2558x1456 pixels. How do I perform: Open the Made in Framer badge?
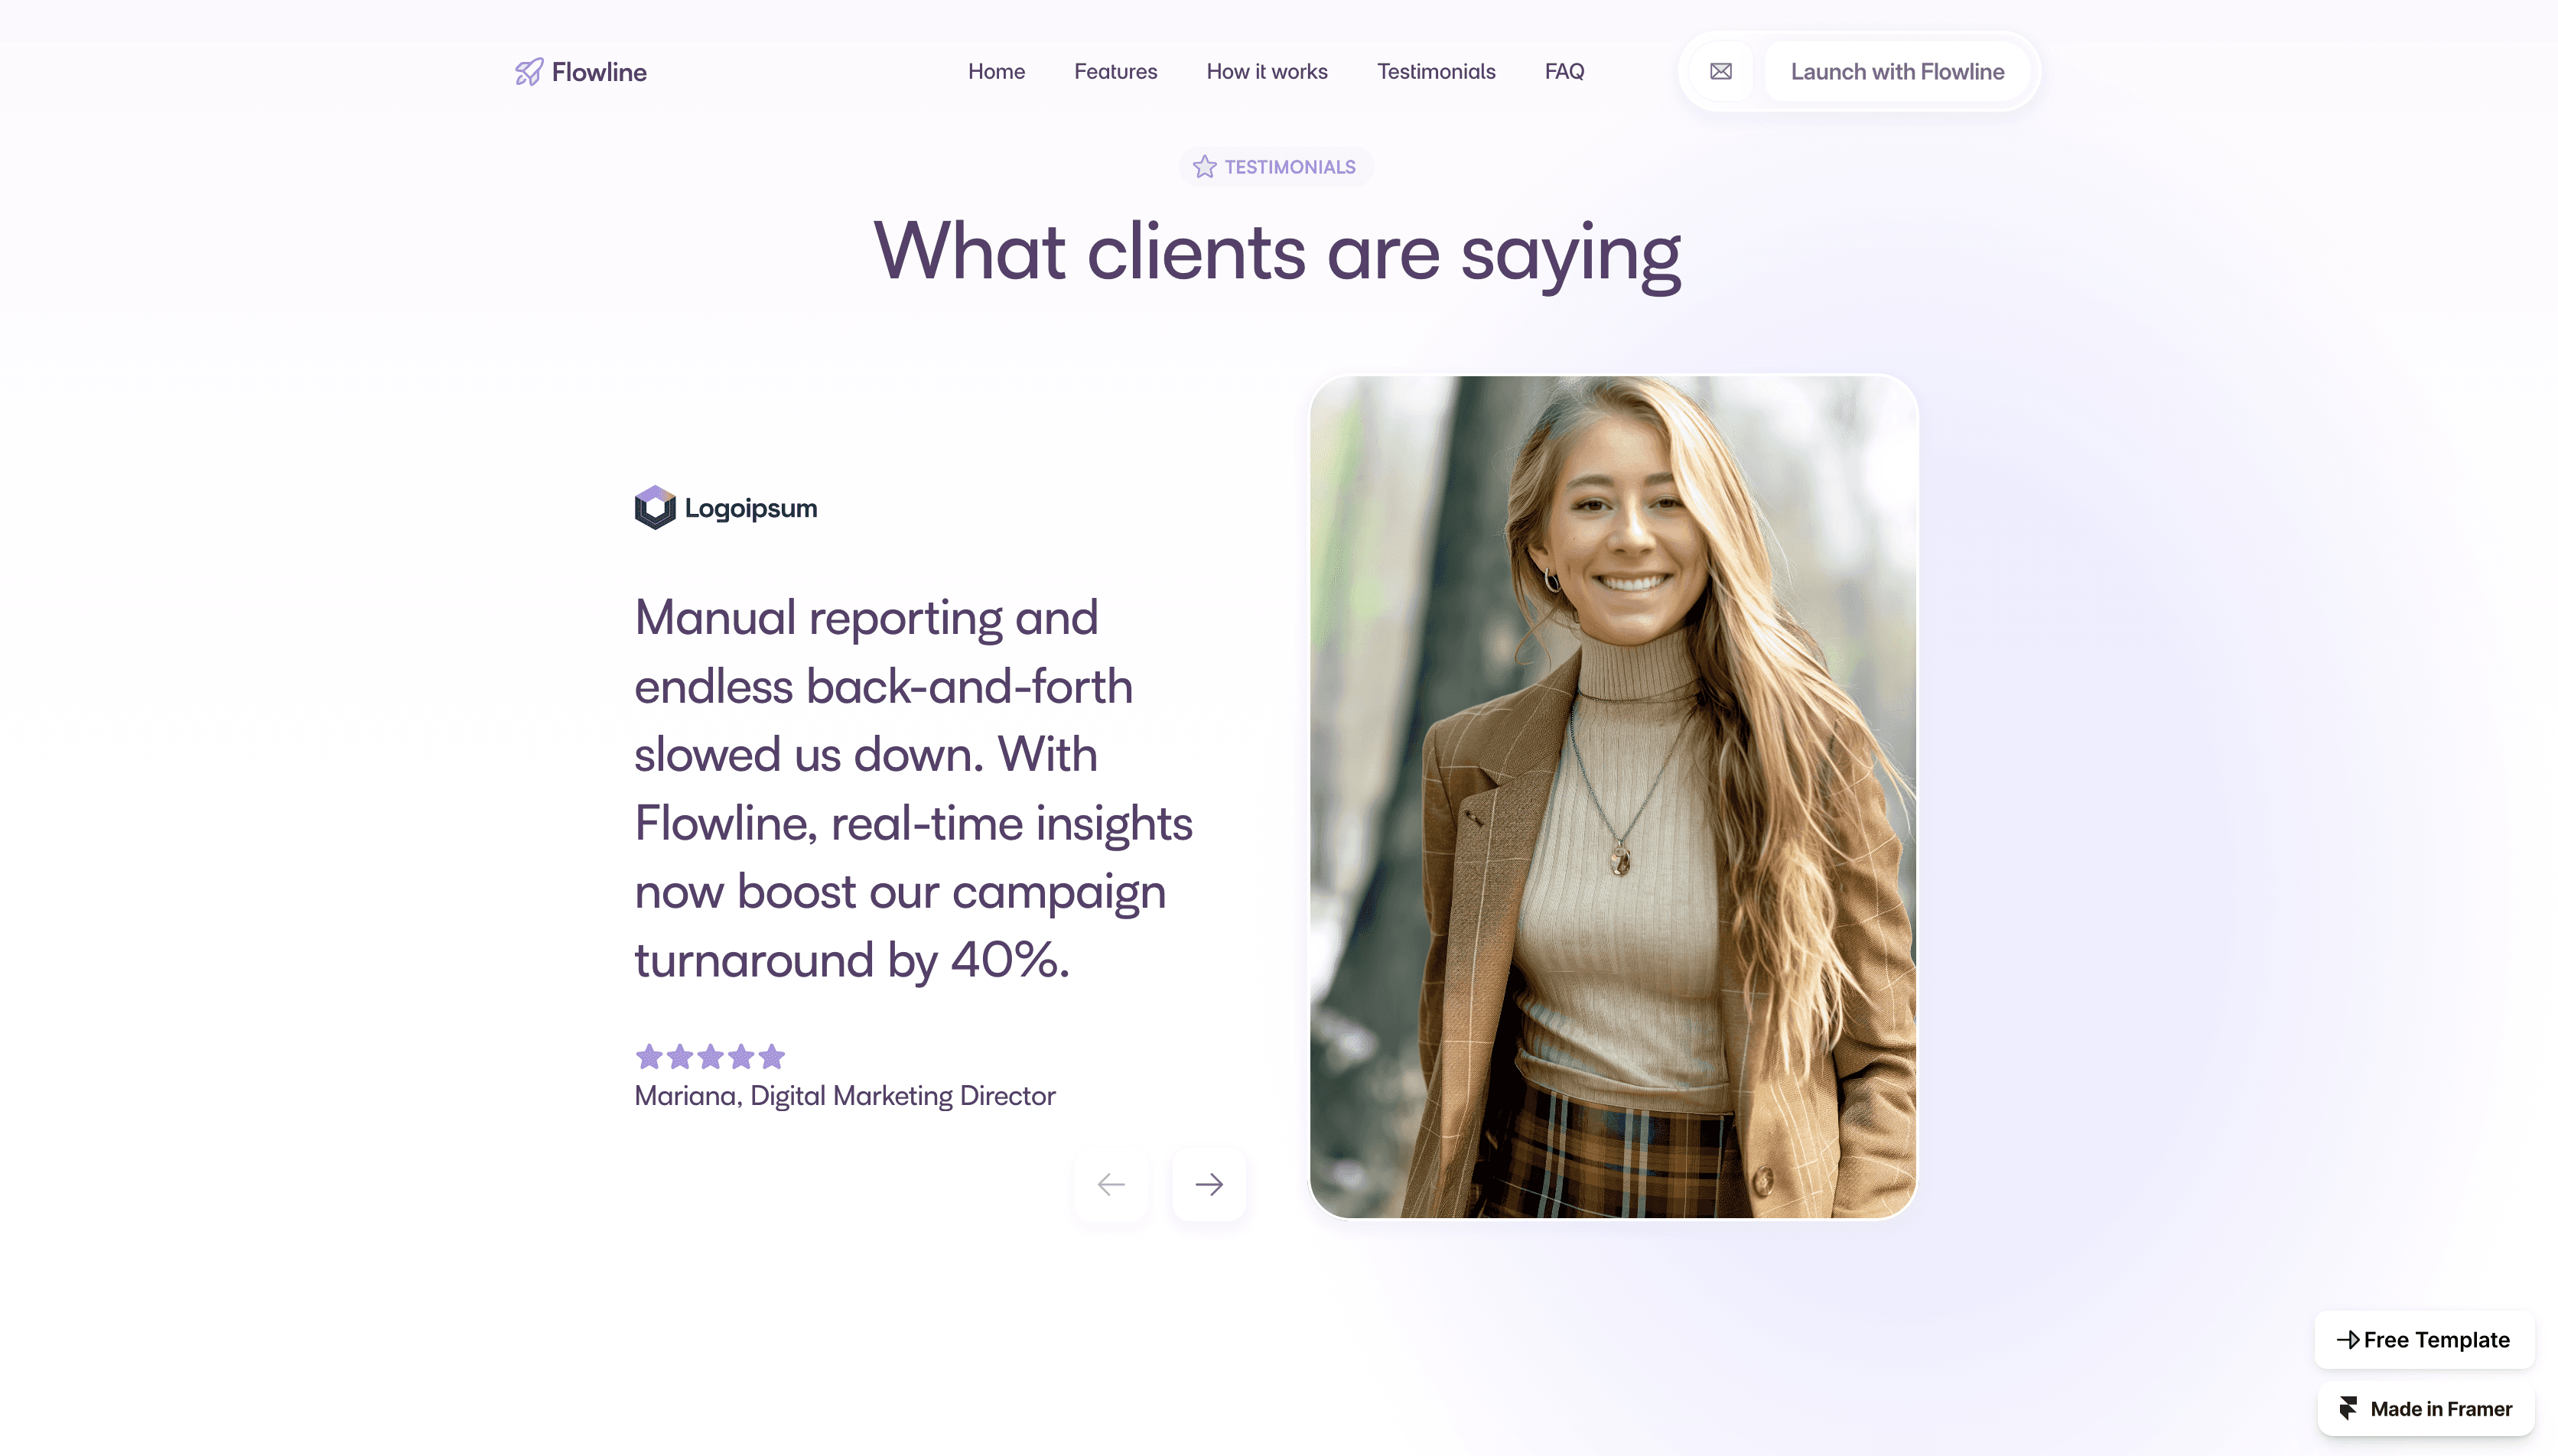[2425, 1408]
